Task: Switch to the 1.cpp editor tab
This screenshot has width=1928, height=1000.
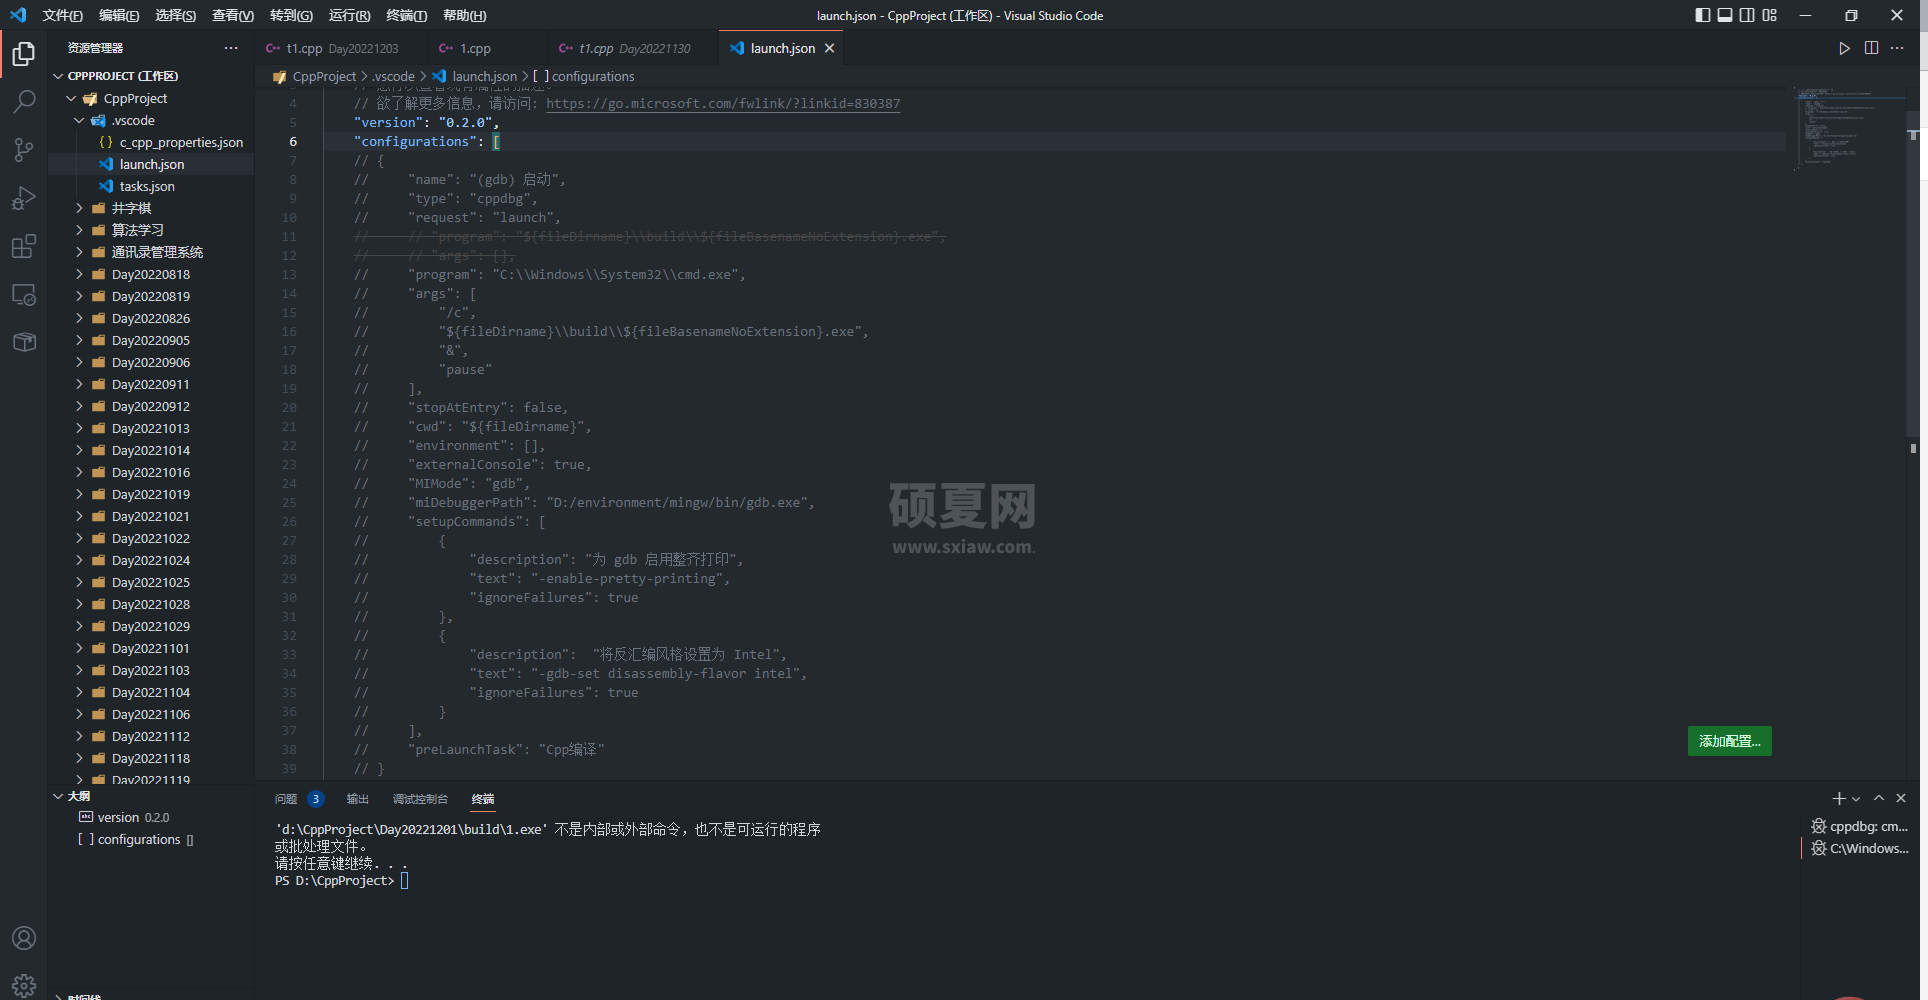Action: (x=485, y=48)
